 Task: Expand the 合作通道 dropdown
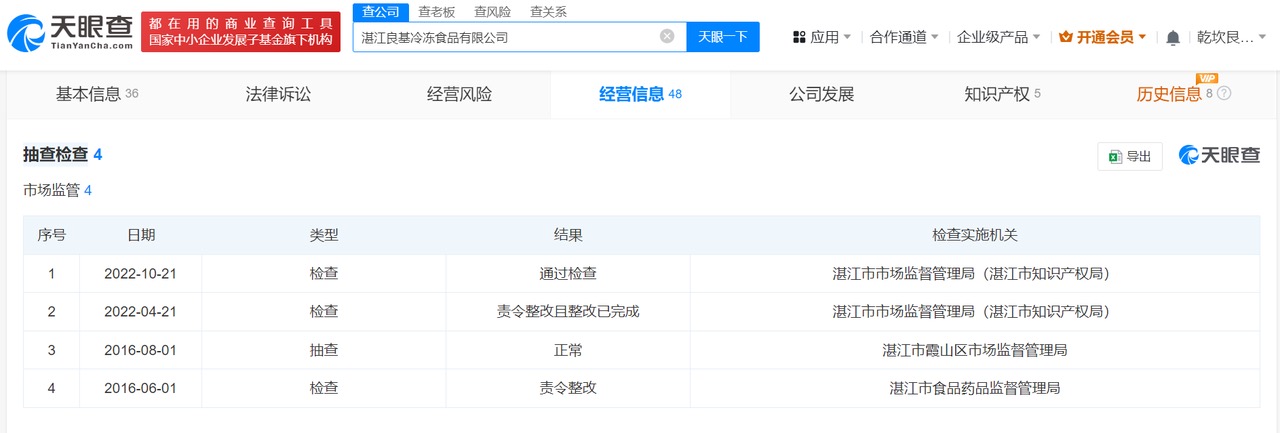(x=904, y=37)
